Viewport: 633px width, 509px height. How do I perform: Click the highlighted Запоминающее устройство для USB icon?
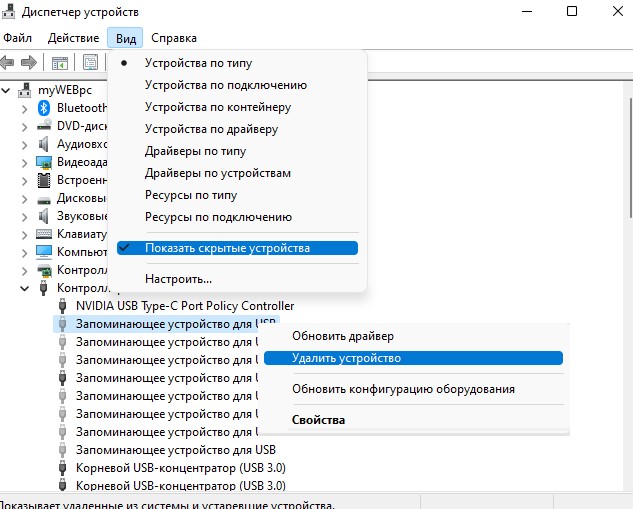point(63,324)
